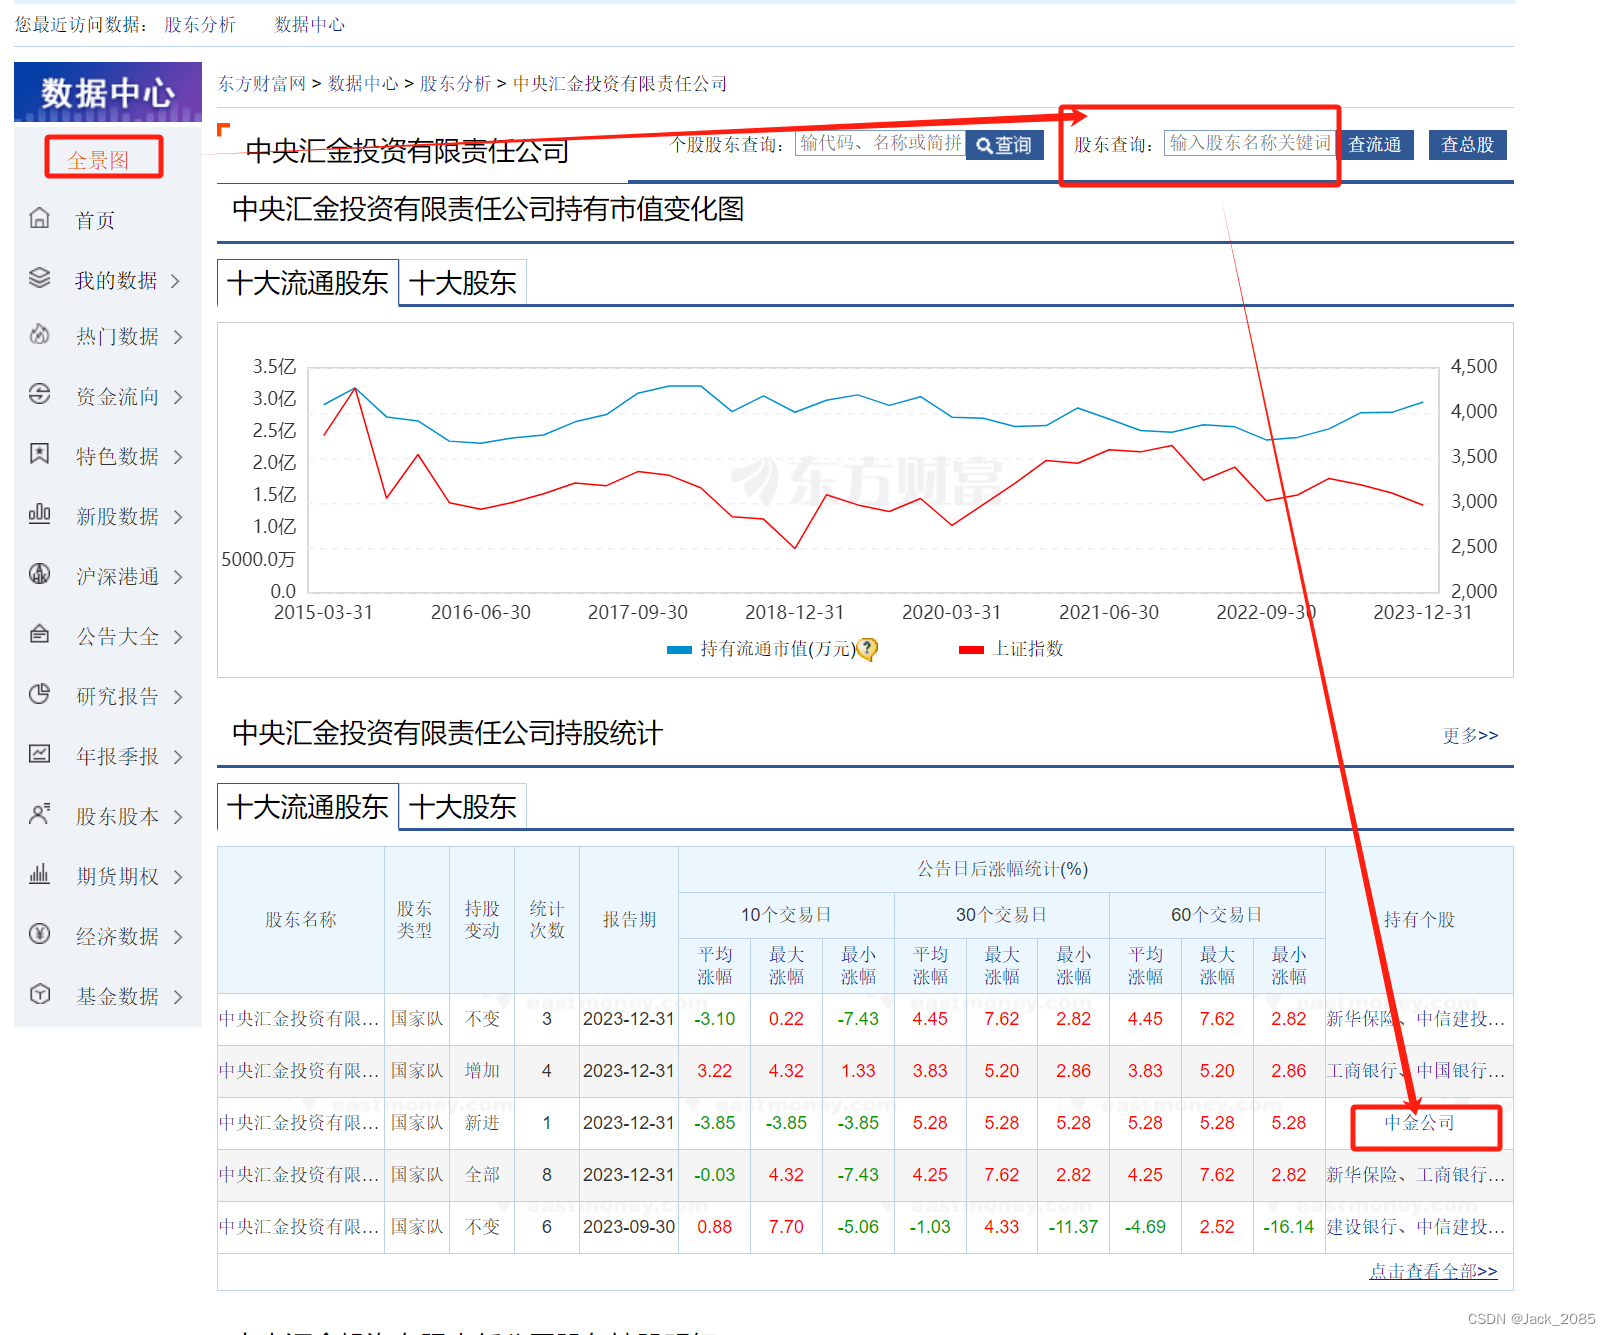Click the yuan coin icon beside 经济数据

[39, 933]
